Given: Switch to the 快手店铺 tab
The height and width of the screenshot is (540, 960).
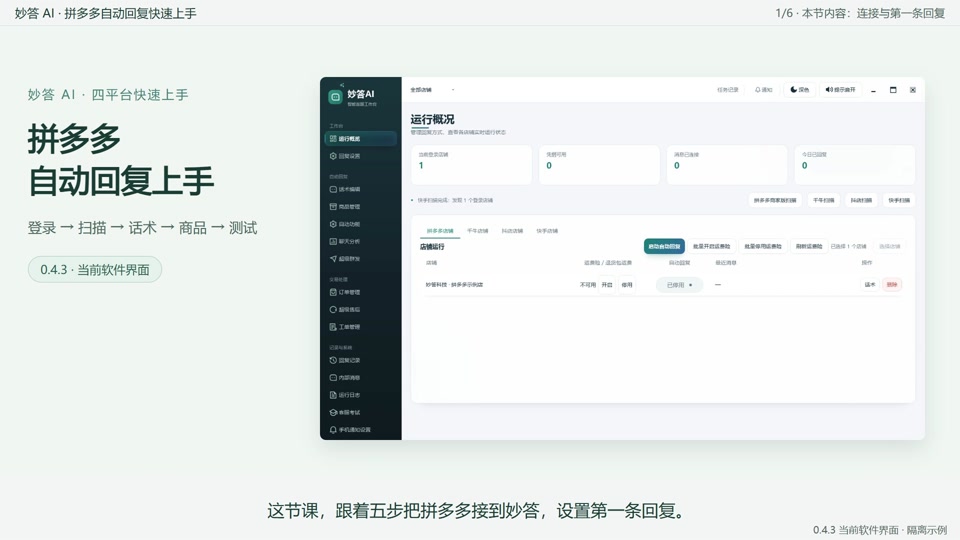Looking at the screenshot, I should [547, 231].
